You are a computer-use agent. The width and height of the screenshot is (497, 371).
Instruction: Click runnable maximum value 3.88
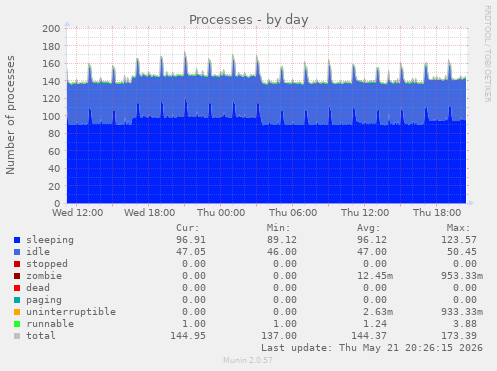click(465, 324)
